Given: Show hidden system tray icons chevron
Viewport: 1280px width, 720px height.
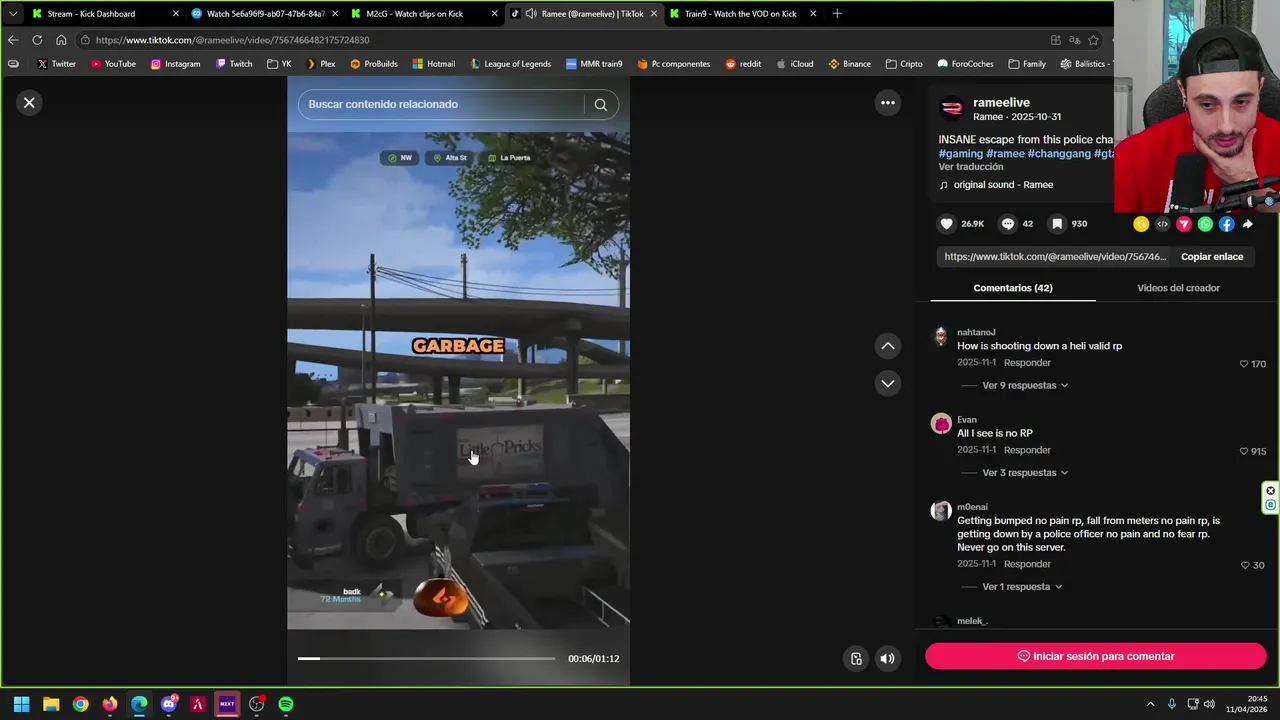Looking at the screenshot, I should [x=1150, y=704].
